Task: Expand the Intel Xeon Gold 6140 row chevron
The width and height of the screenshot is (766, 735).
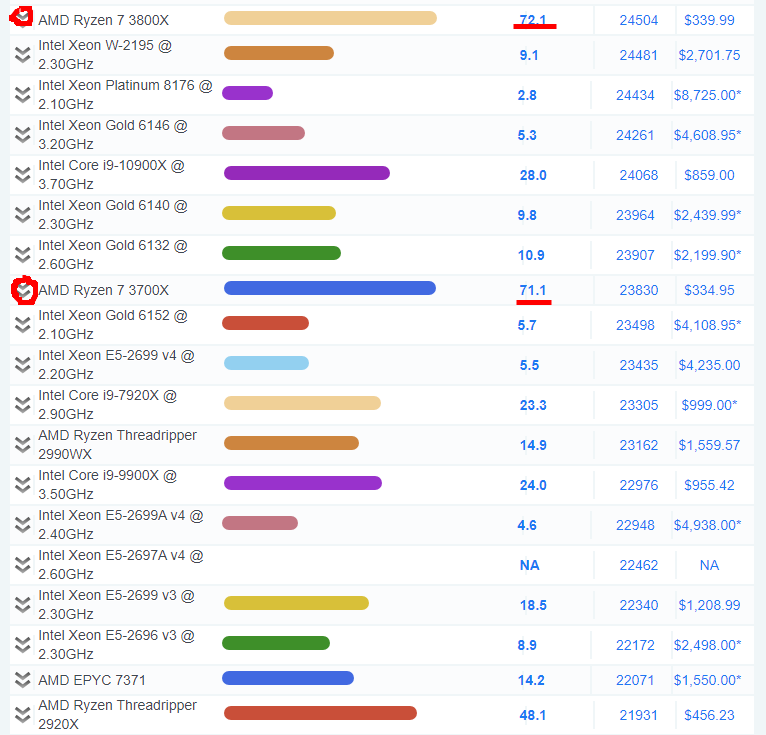Action: (x=22, y=215)
